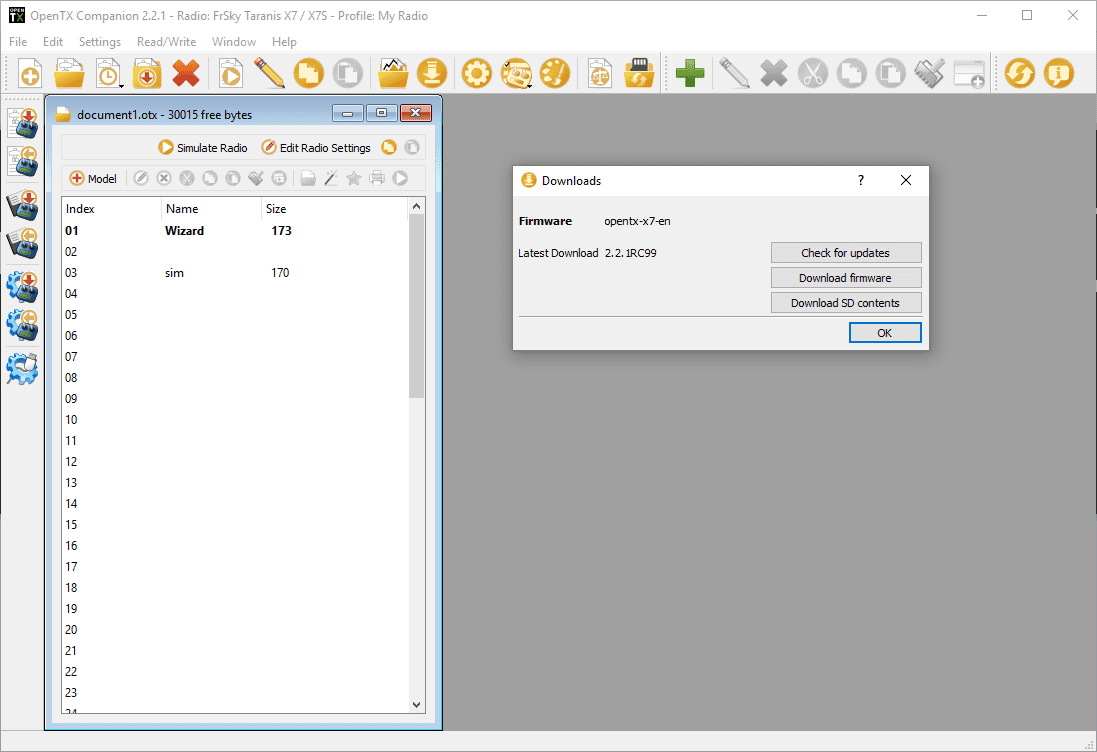Click Check for updates in Downloads dialog
Viewport: 1097px width, 752px height.
[846, 253]
